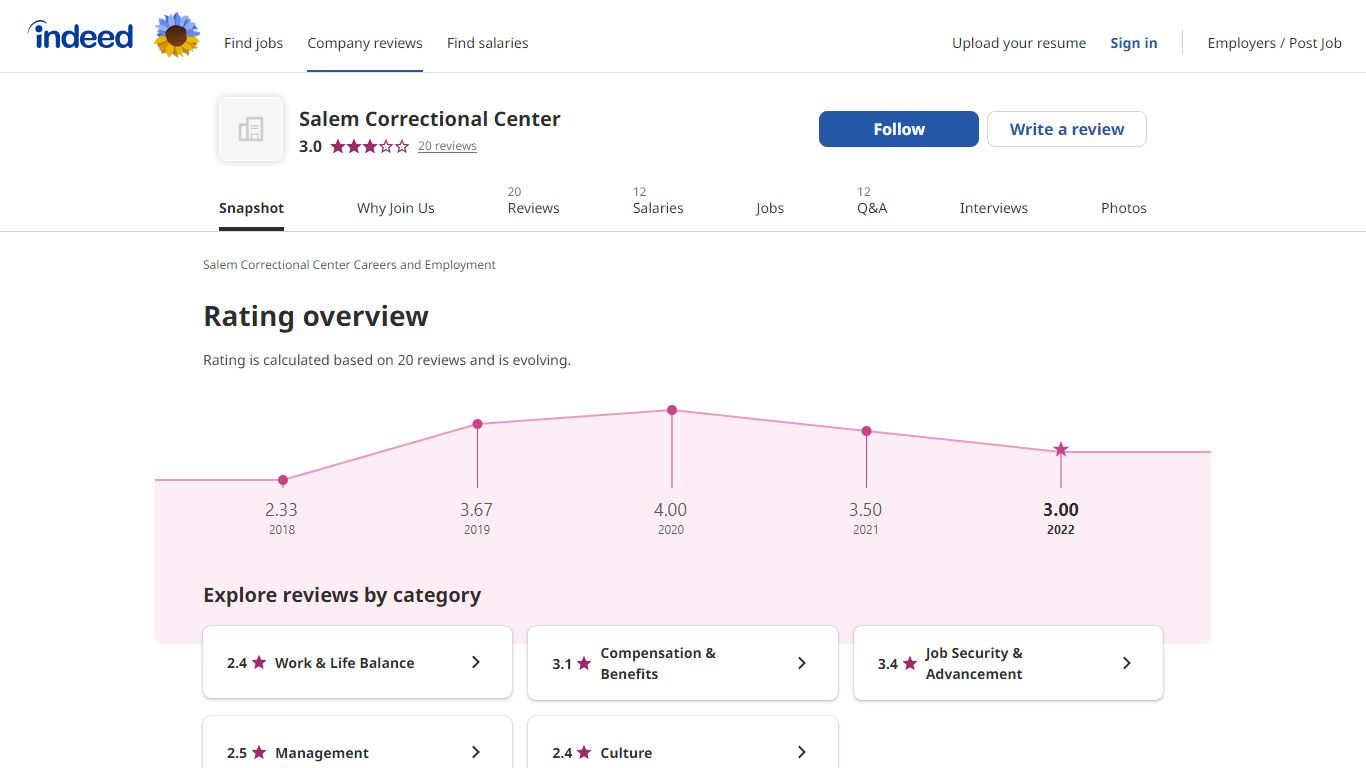Click star icon in Job Security & Advancement card
This screenshot has width=1366, height=768.
pos(910,663)
